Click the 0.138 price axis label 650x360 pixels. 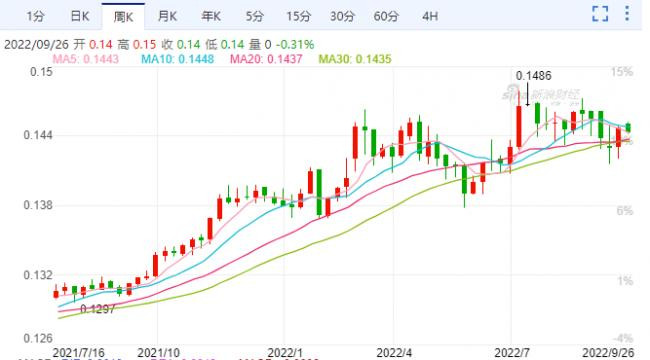pyautogui.click(x=38, y=205)
